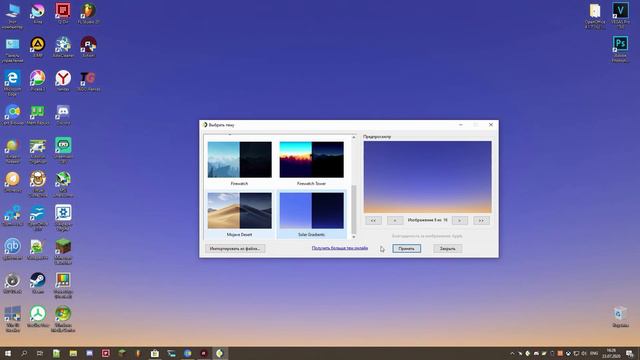Screen dimensions: 640x360
Task: Select the OpenOffice folder on desktop
Action: (595, 16)
